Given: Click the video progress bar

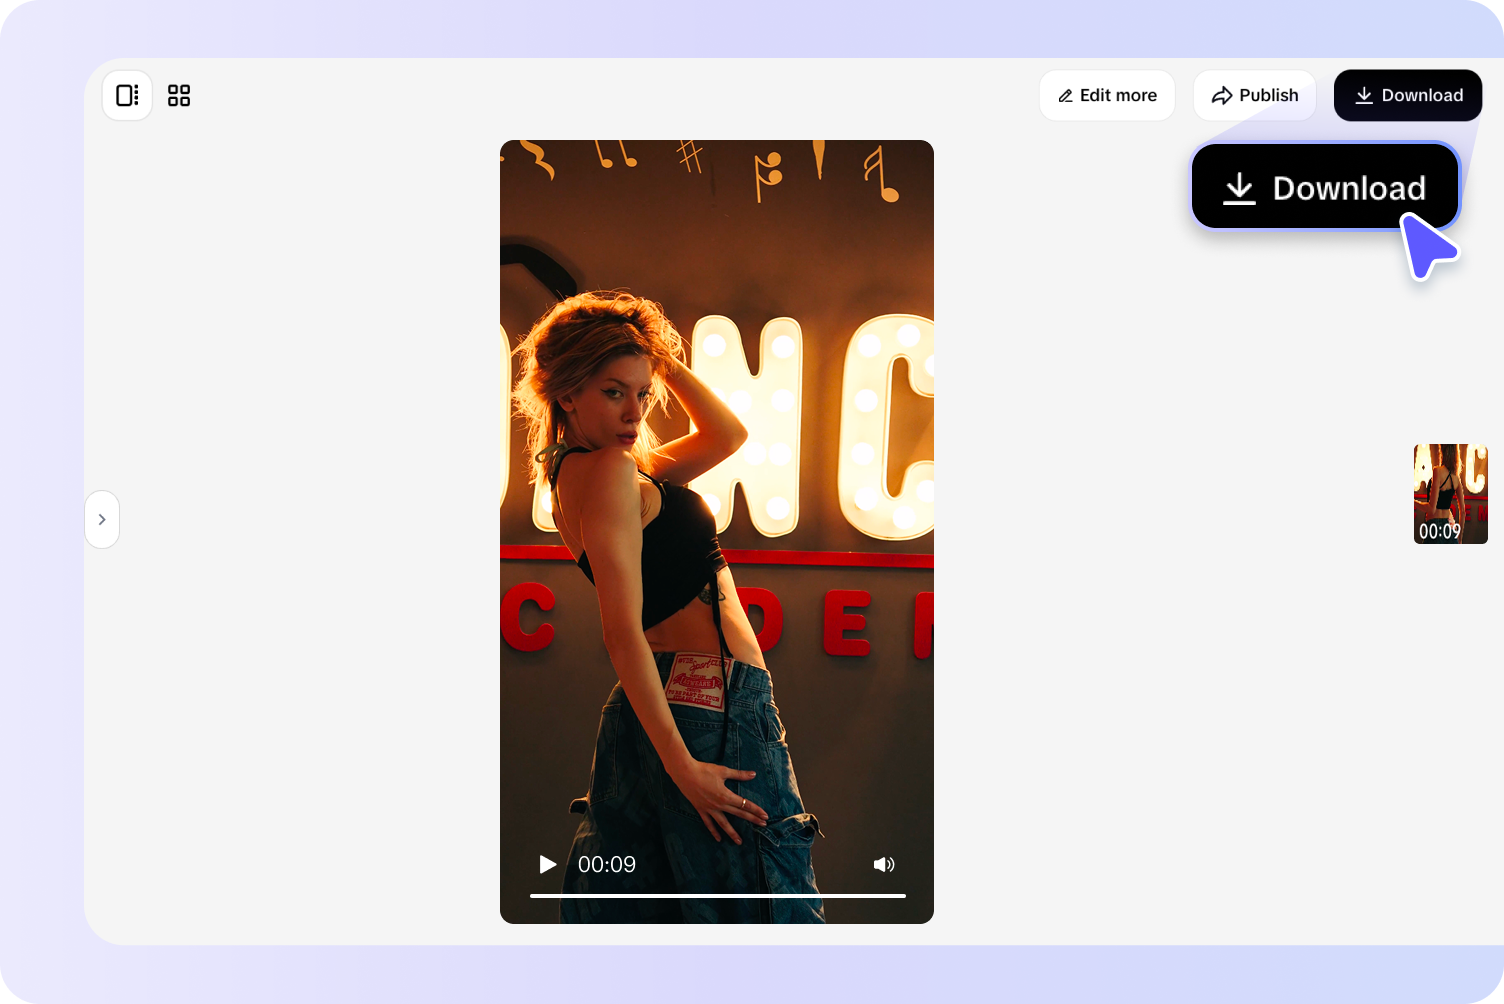Looking at the screenshot, I should (x=716, y=897).
